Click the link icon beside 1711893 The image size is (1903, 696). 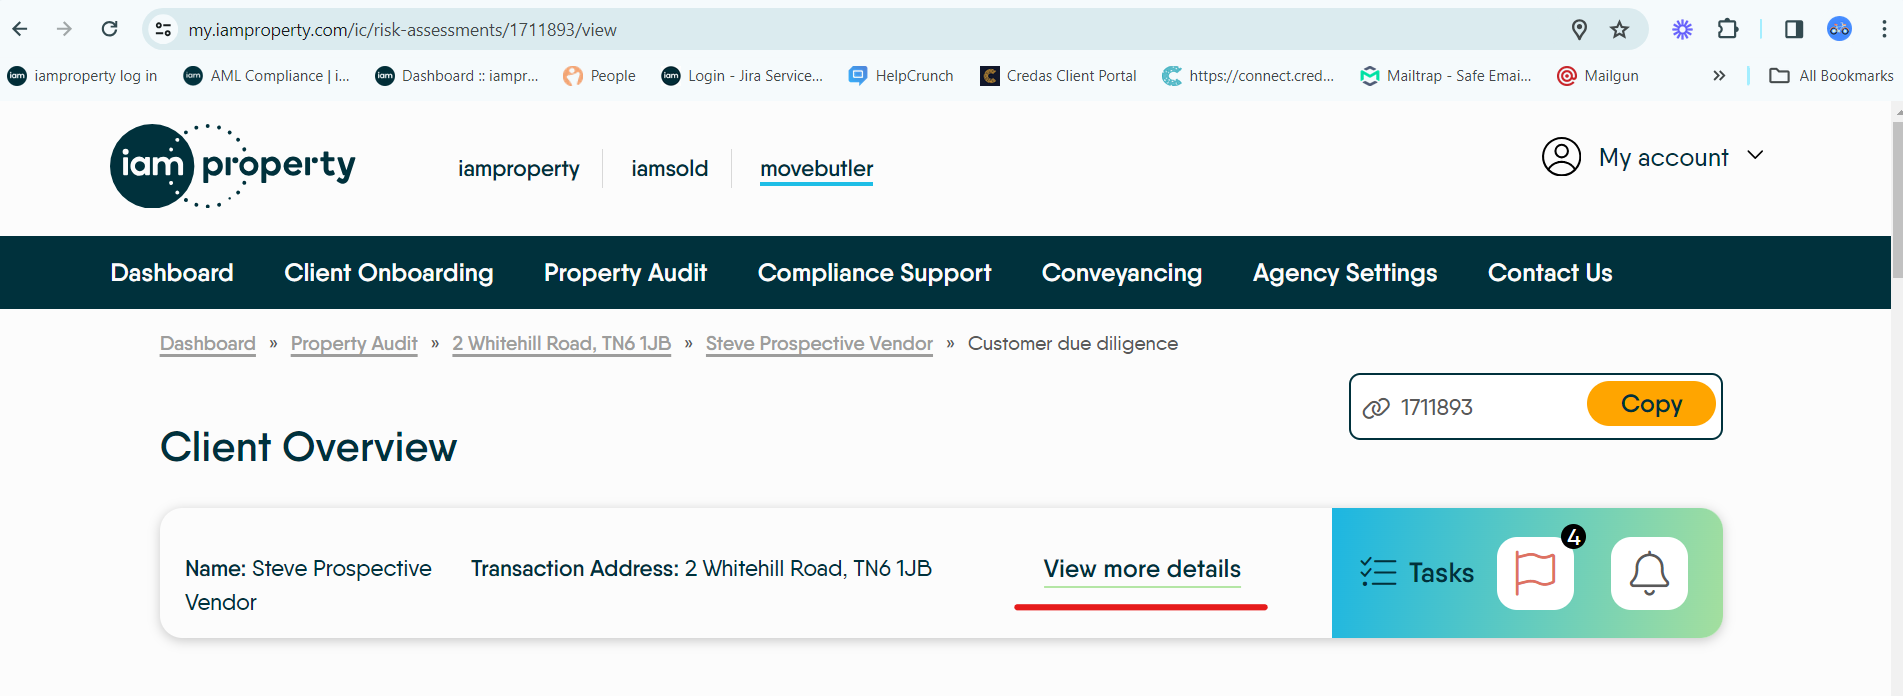1376,407
